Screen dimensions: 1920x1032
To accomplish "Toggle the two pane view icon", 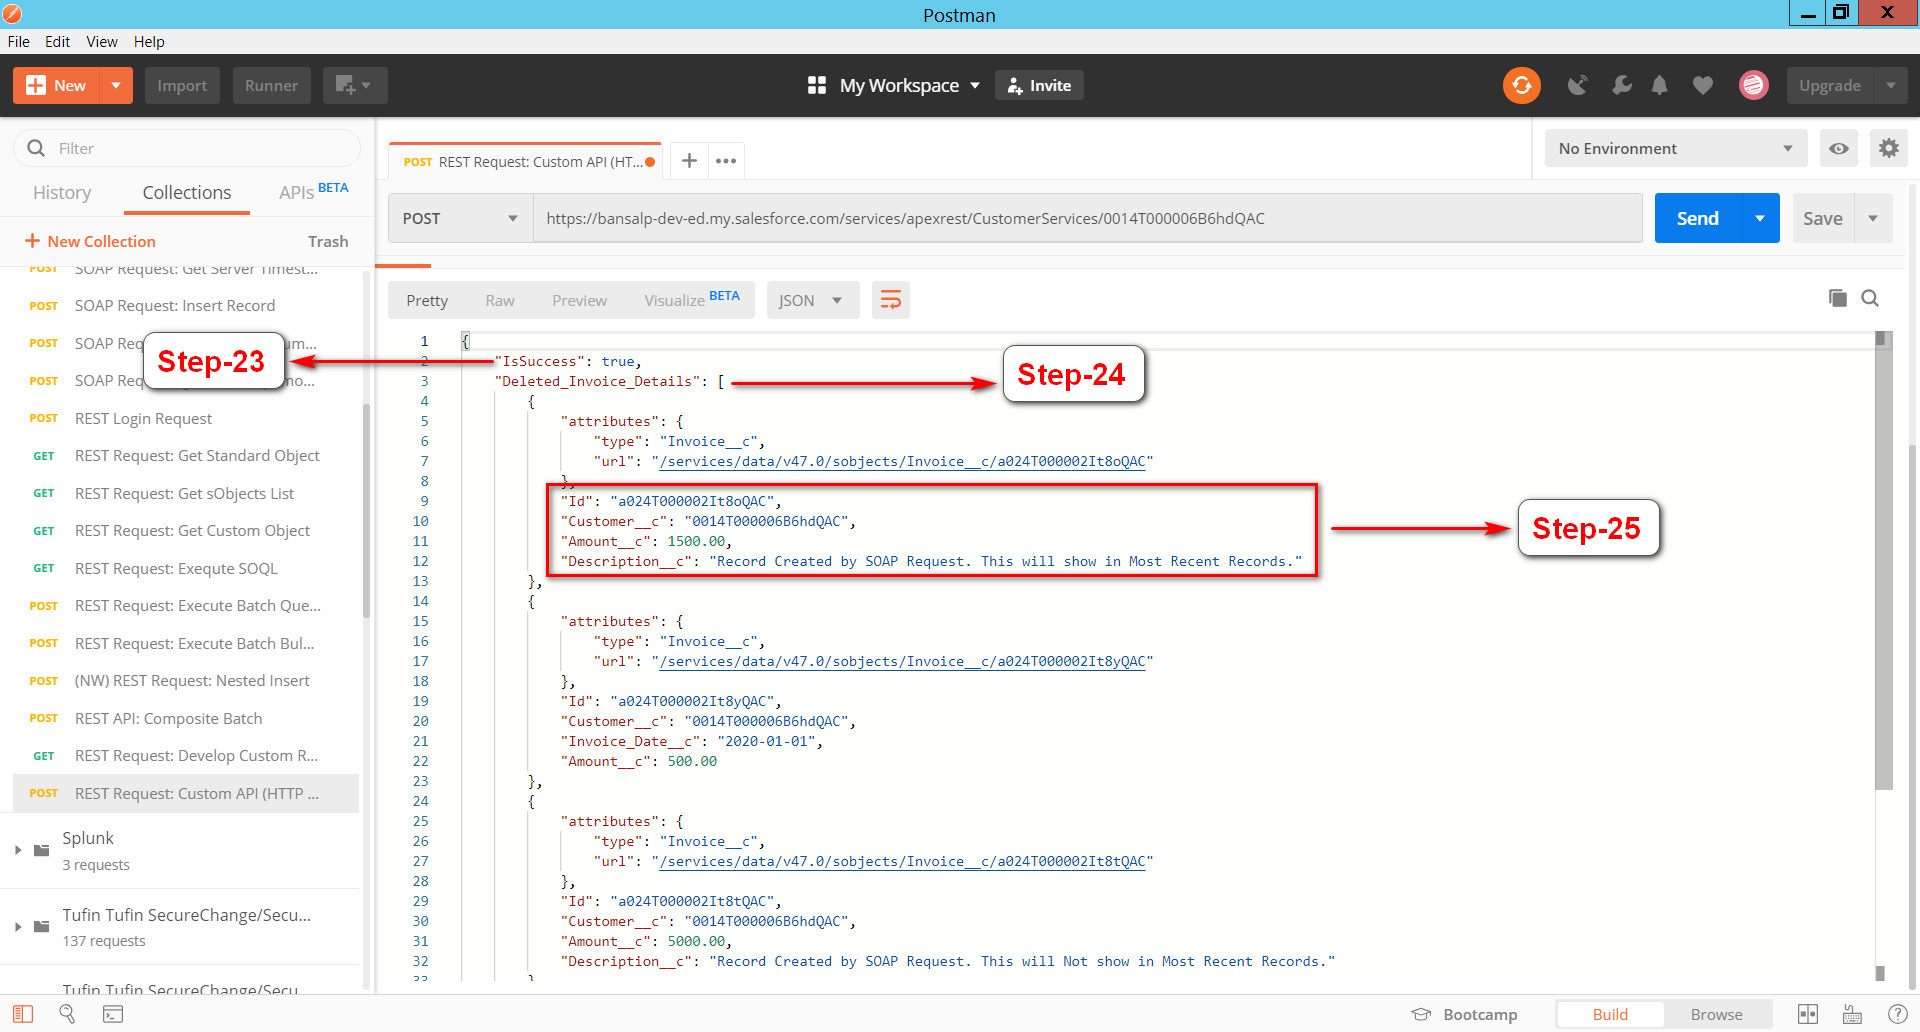I will [x=1808, y=1014].
